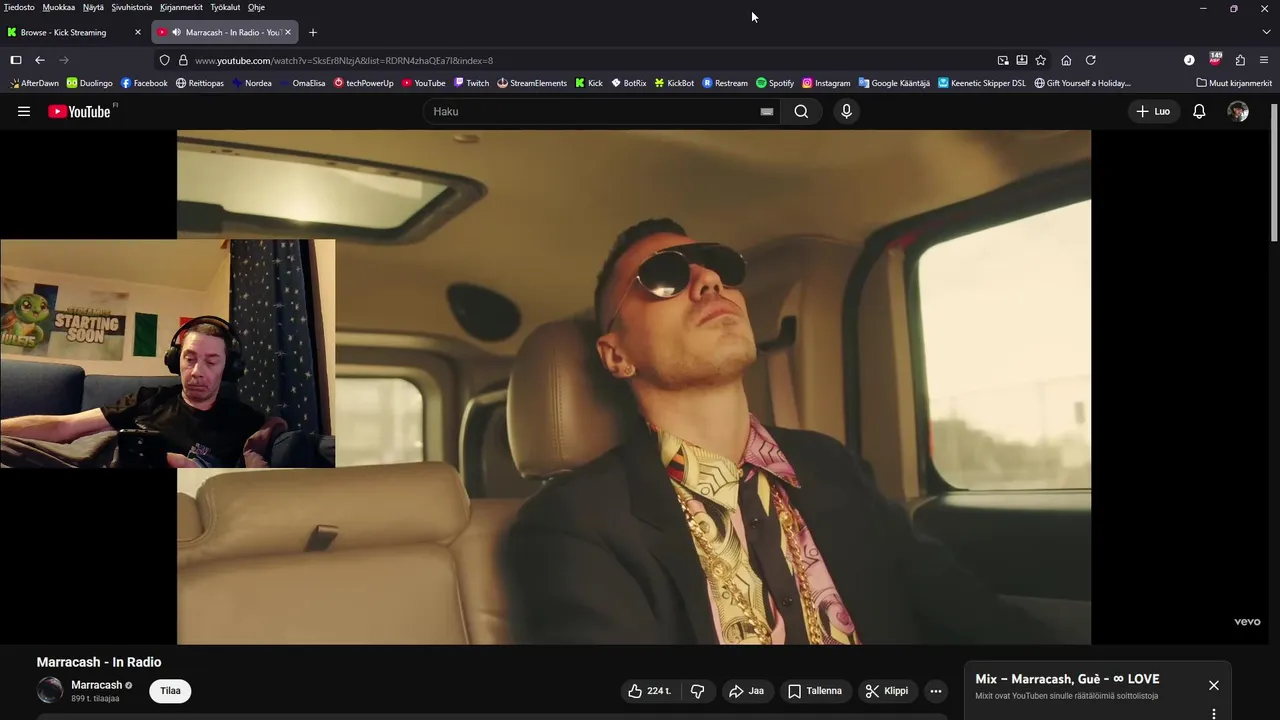Close the Marracash - In Radio tab
Screen dimensions: 1280x720
(288, 32)
